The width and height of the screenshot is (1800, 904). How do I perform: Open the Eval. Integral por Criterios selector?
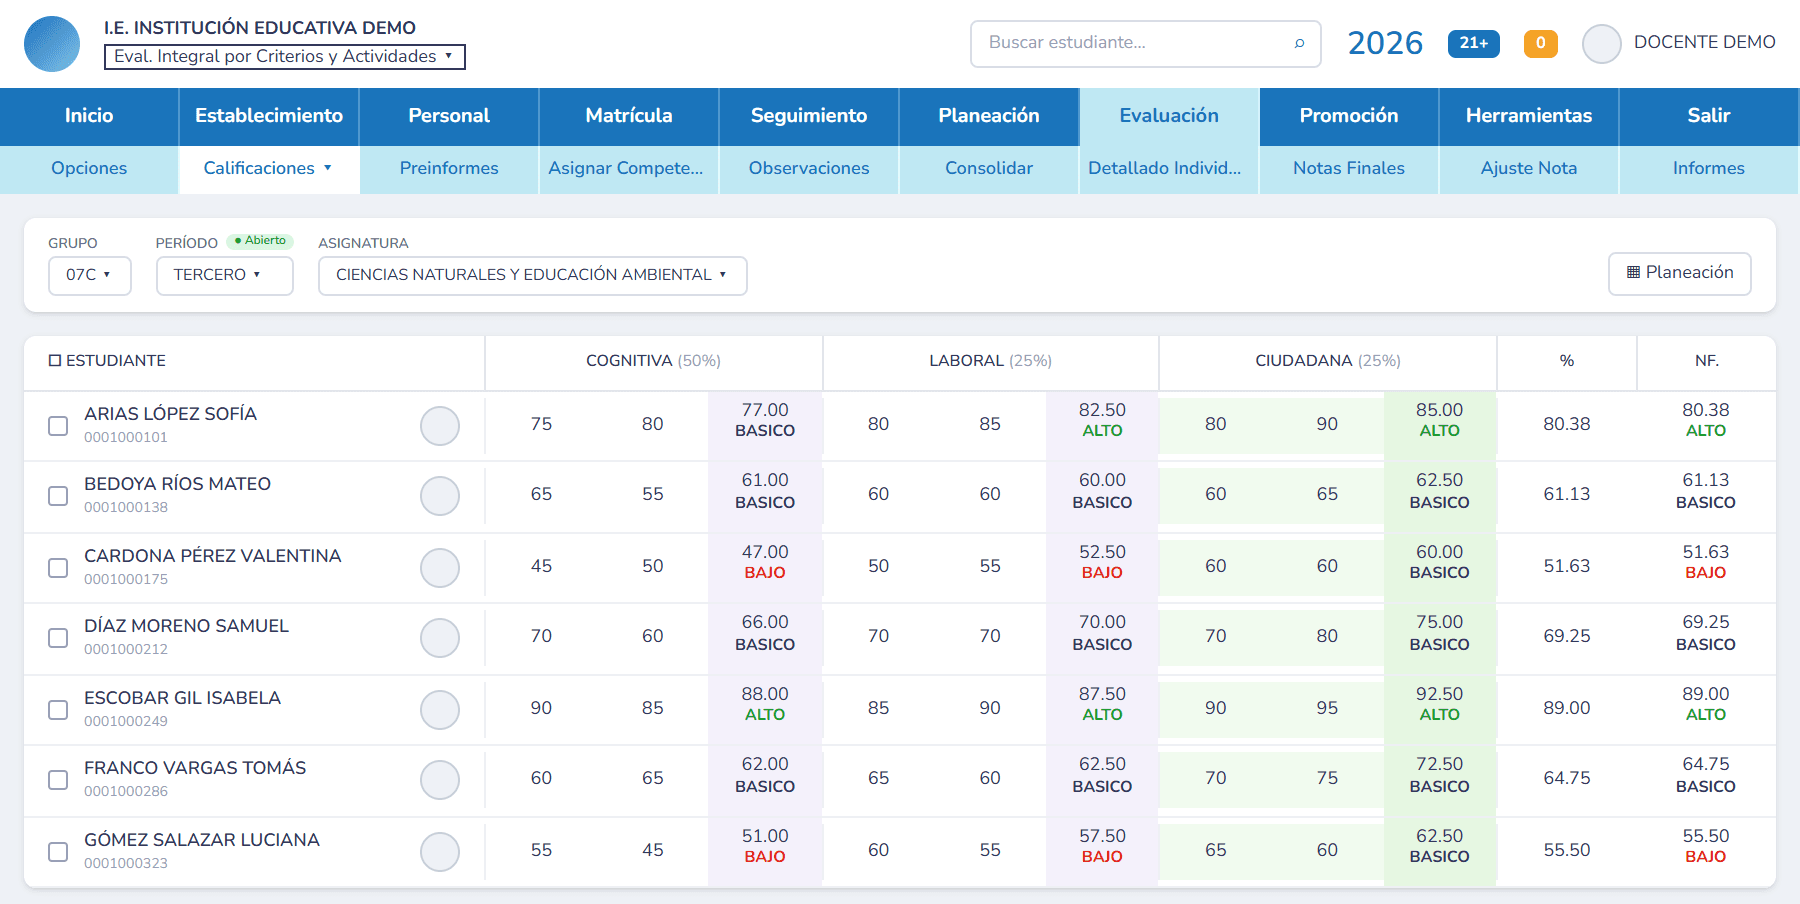tap(284, 57)
